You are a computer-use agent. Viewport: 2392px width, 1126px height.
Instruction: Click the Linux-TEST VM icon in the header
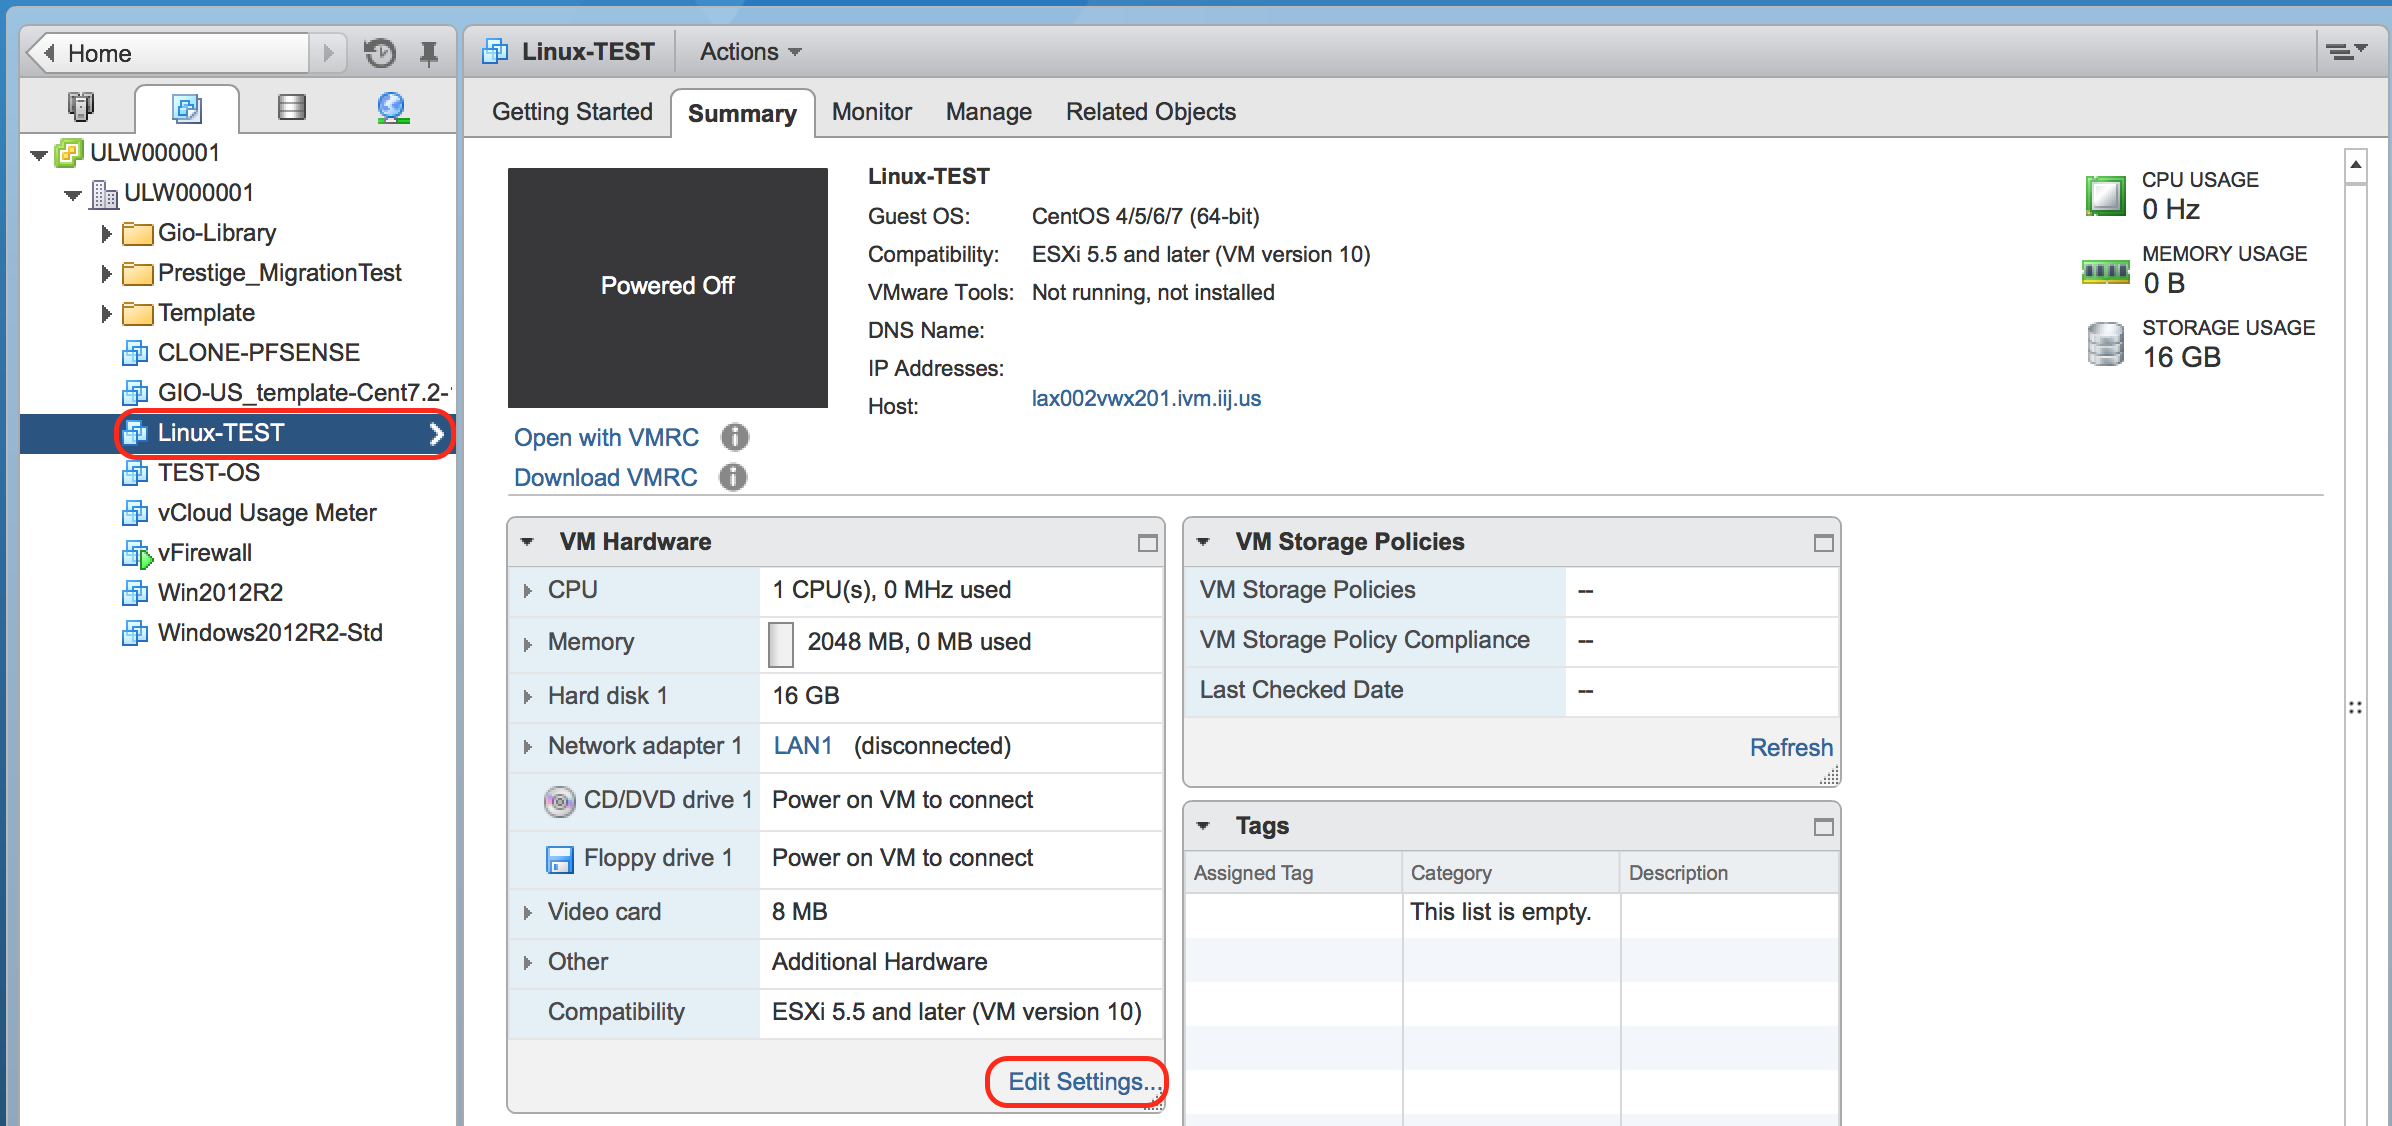(495, 51)
